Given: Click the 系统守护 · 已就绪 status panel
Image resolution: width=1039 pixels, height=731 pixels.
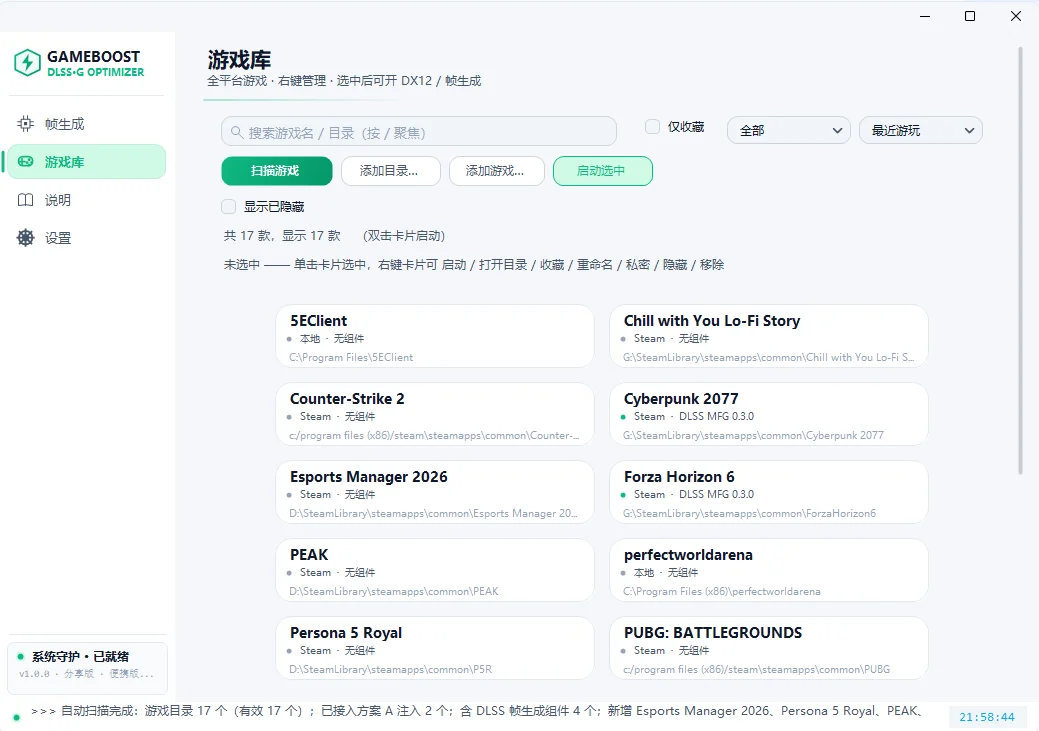Looking at the screenshot, I should coord(87,668).
